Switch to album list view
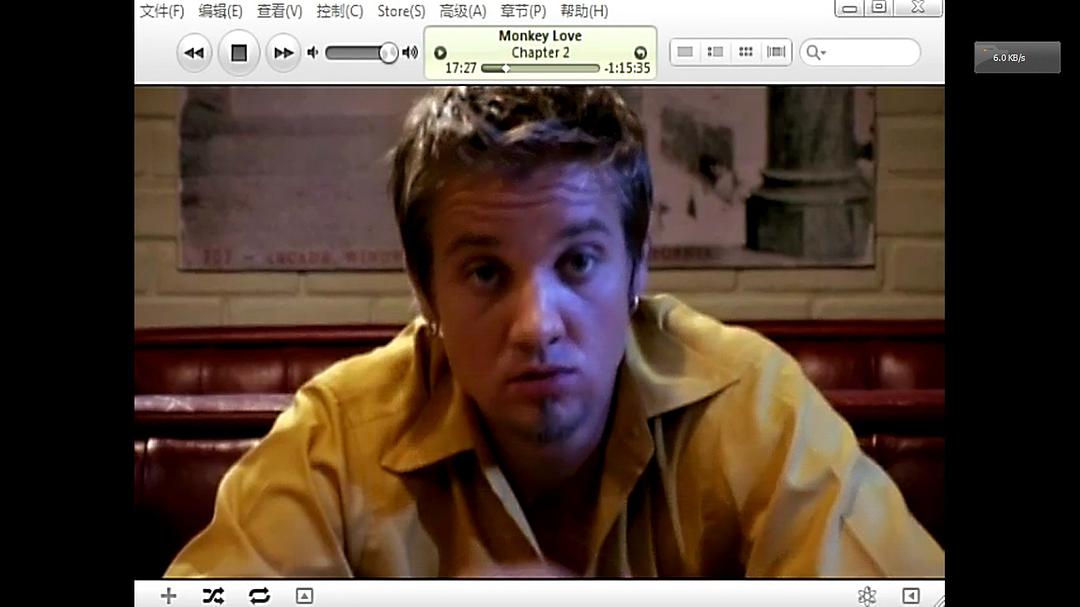1080x607 pixels. click(715, 52)
